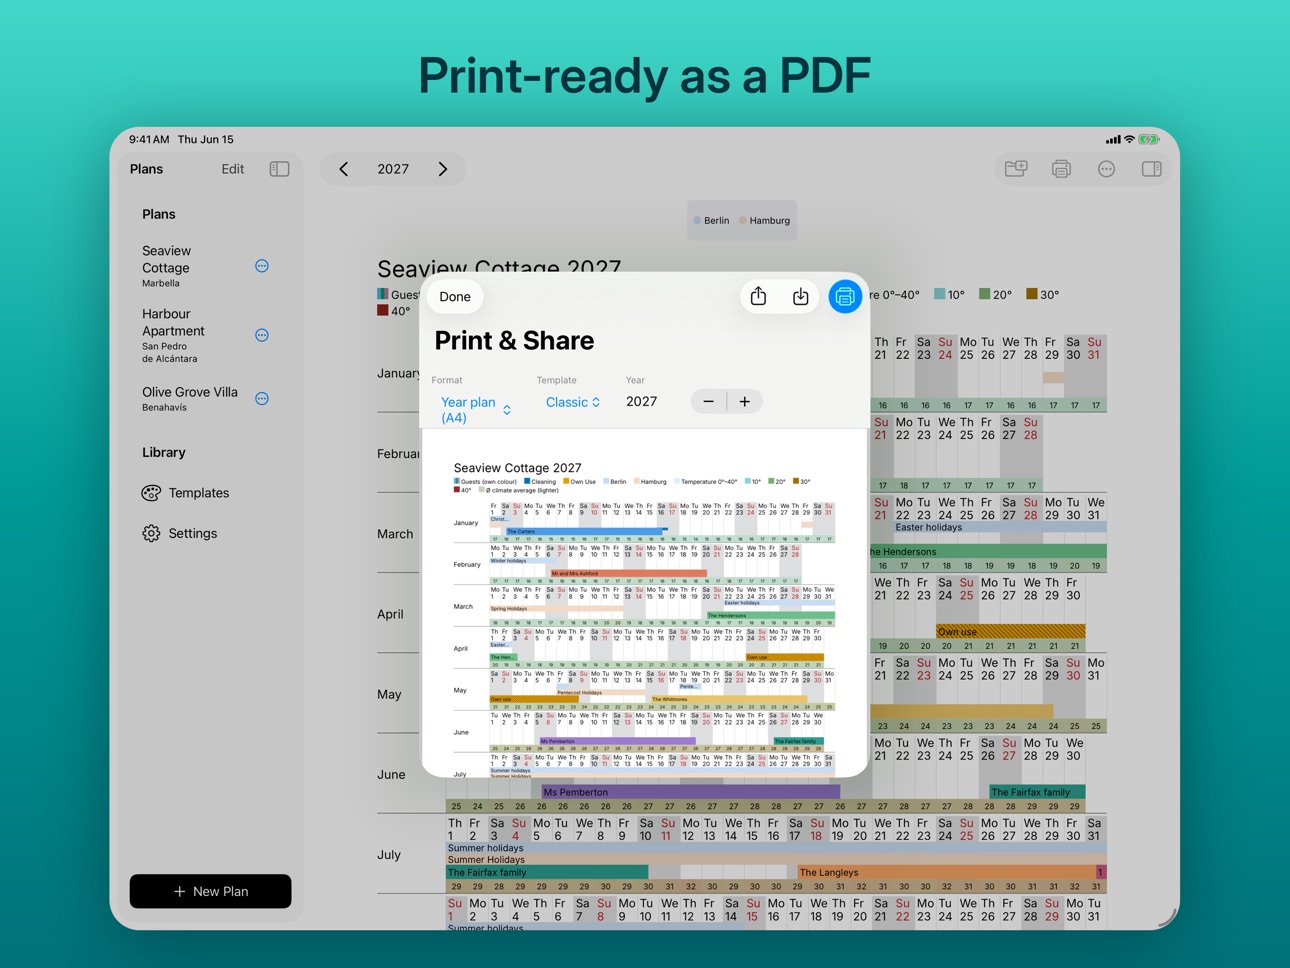1290x968 pixels.
Task: Tap the blue print icon in dialog
Action: point(845,296)
